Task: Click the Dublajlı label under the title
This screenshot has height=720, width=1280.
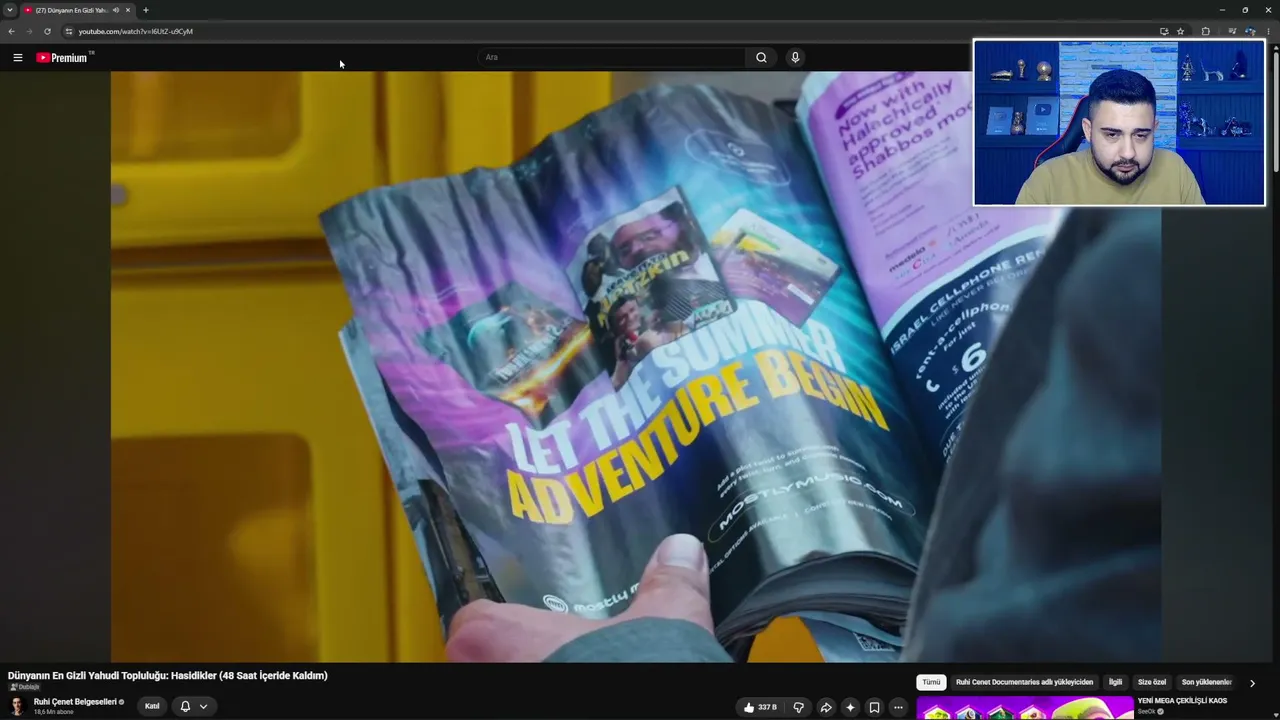Action: pyautogui.click(x=25, y=687)
